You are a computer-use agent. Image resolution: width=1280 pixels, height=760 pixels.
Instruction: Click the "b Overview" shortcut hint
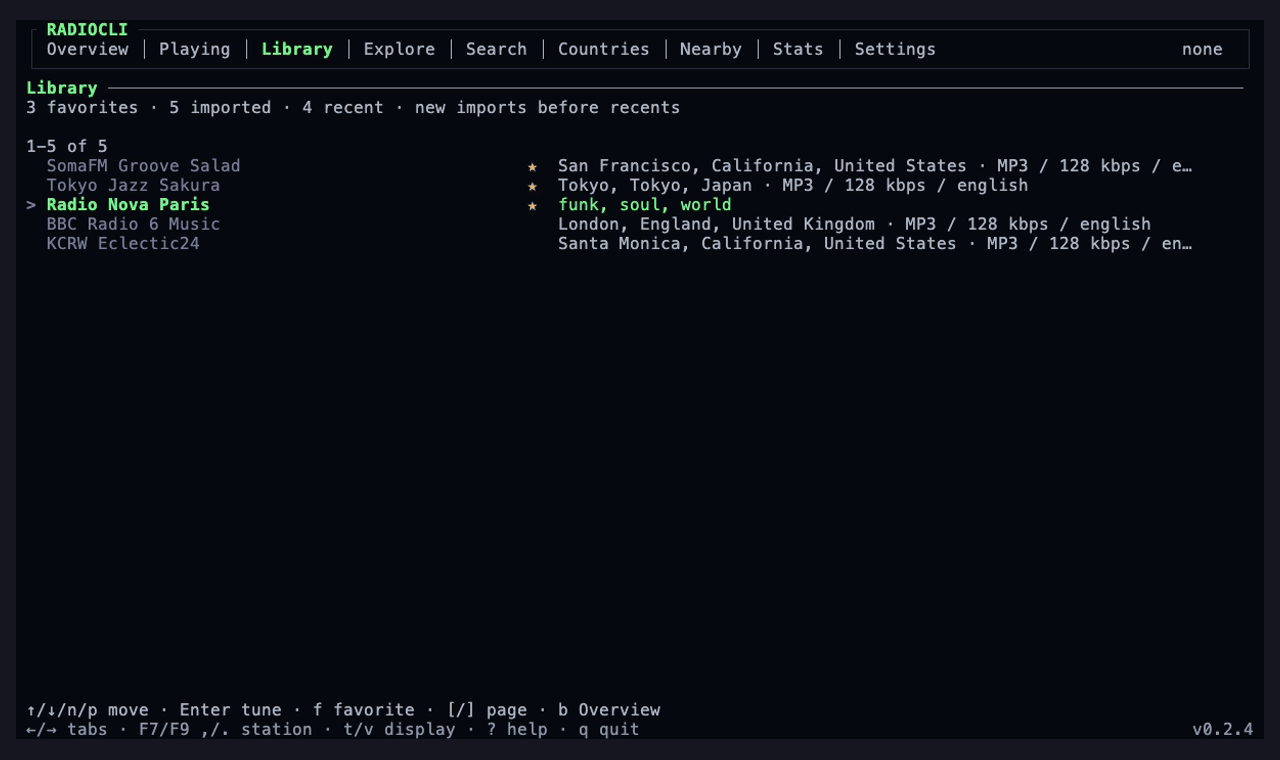click(609, 710)
